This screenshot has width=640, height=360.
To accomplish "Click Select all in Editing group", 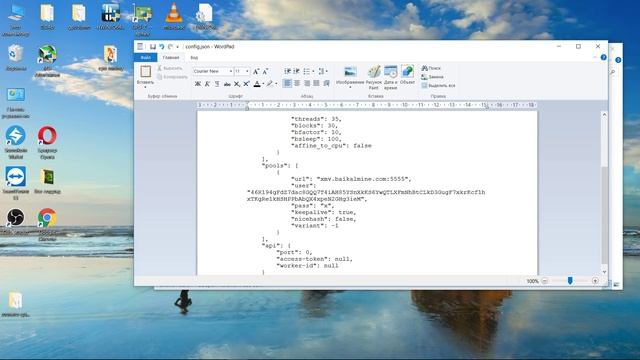I will (x=438, y=85).
